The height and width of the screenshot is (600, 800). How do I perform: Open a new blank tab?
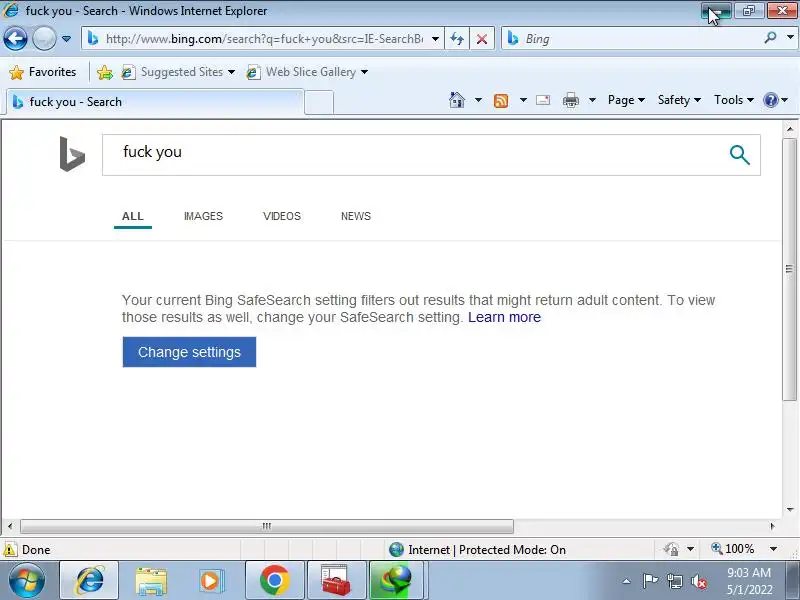319,102
